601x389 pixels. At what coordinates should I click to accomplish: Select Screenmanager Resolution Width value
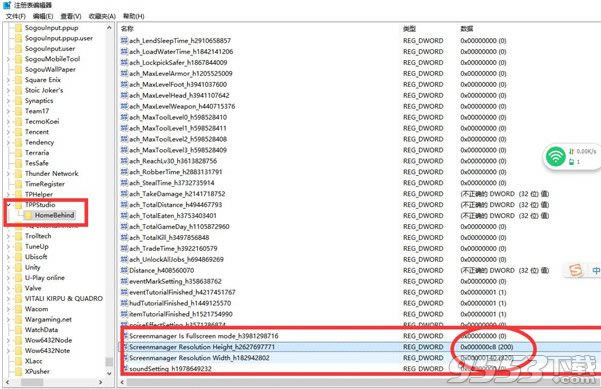coord(199,358)
